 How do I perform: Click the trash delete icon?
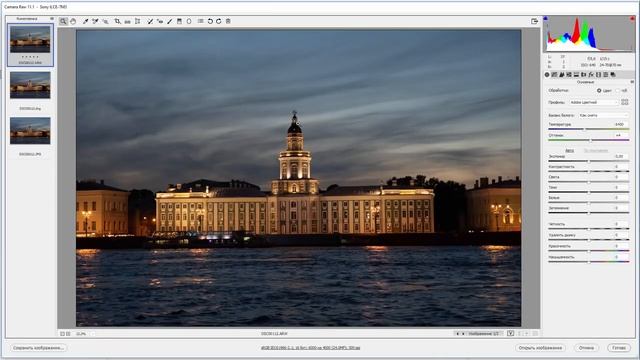tap(228, 21)
